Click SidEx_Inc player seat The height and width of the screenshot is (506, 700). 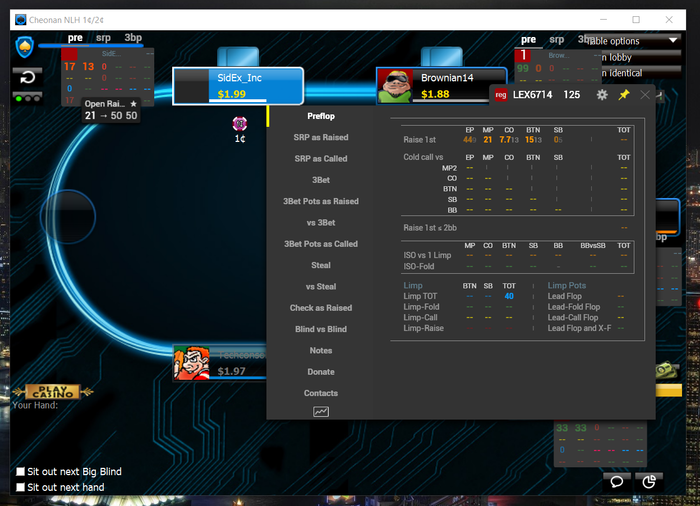coord(238,86)
